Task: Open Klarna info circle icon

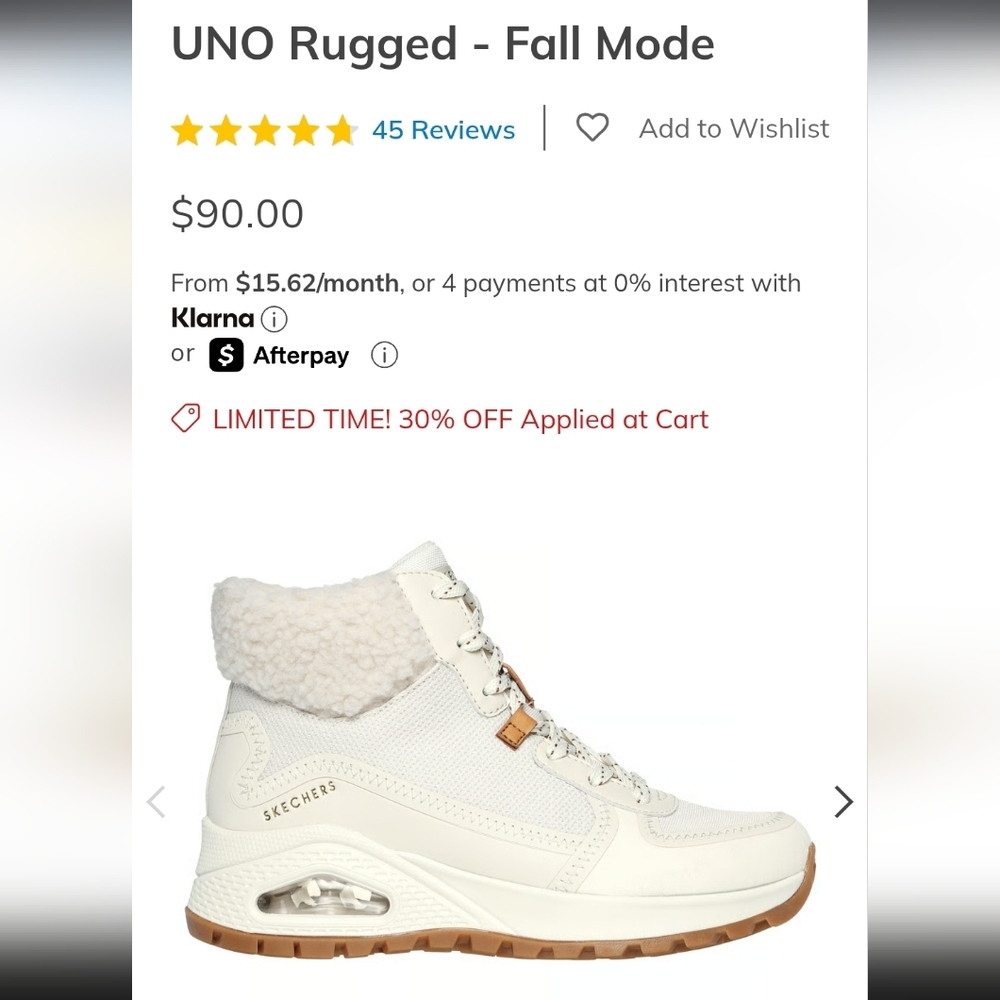Action: click(x=274, y=318)
